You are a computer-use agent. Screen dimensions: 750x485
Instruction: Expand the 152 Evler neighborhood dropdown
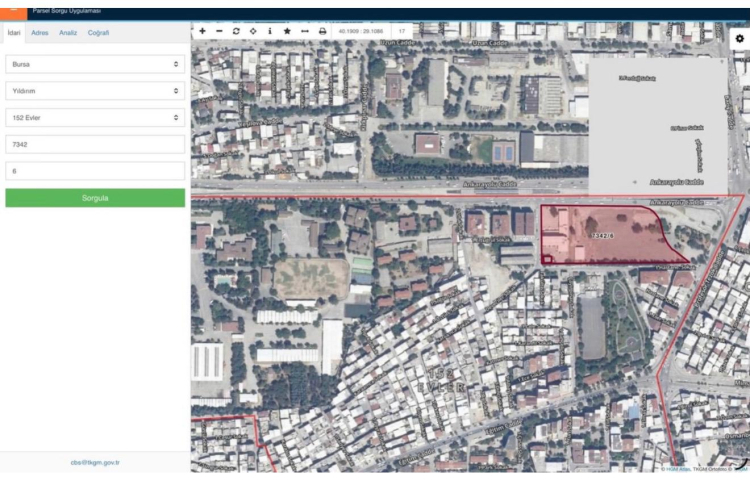coord(95,118)
